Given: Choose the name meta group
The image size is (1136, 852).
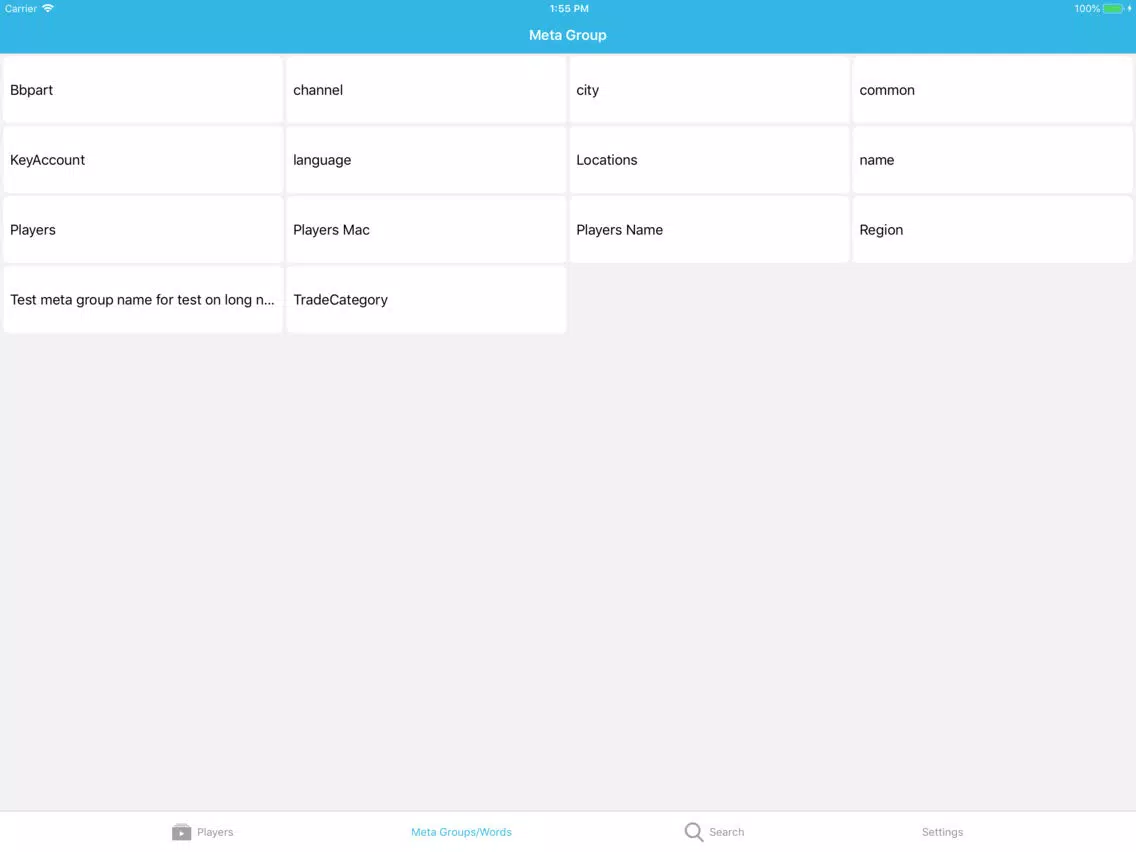Looking at the screenshot, I should pos(993,160).
